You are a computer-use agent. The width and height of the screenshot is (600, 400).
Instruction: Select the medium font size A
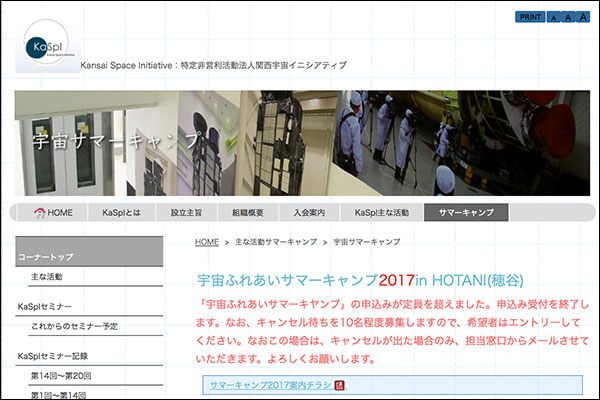click(x=568, y=17)
